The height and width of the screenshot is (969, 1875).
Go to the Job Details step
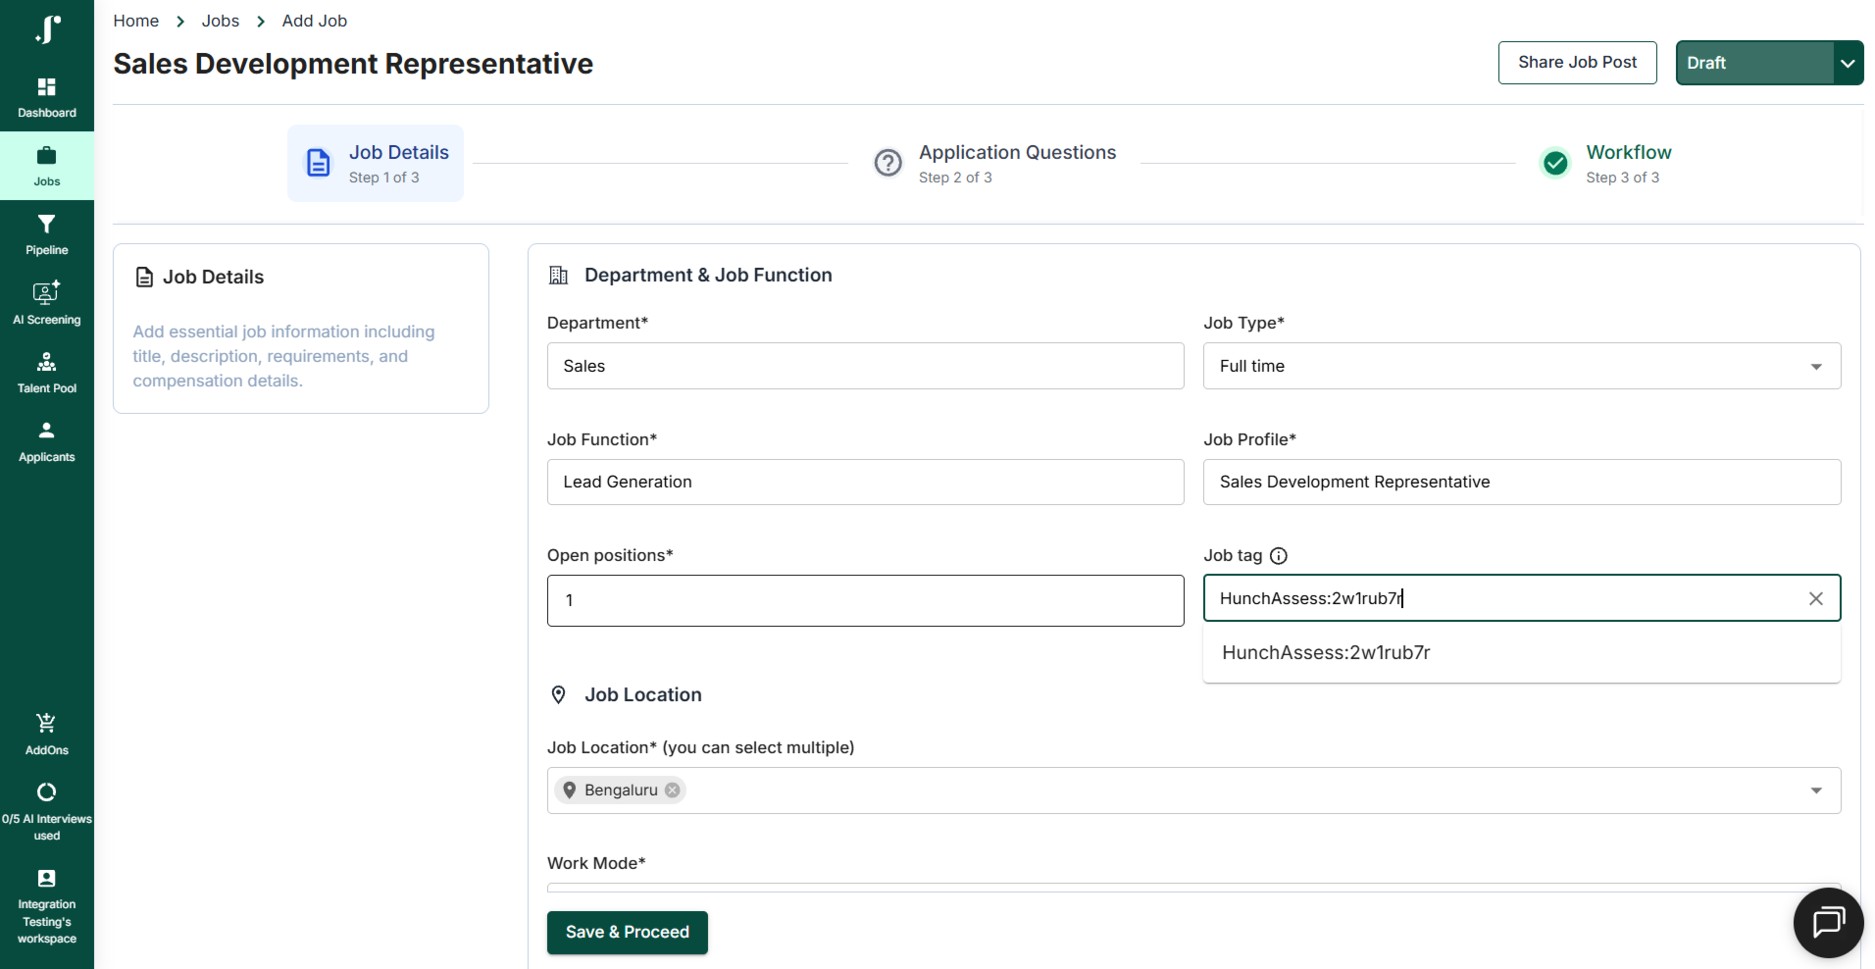click(376, 163)
